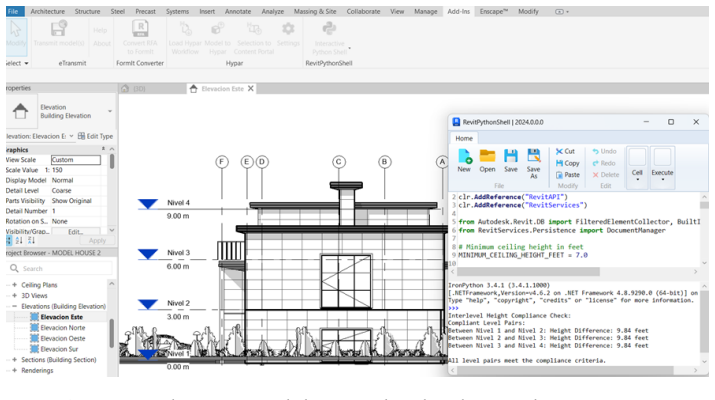Click Project Browser Search field

point(60,268)
